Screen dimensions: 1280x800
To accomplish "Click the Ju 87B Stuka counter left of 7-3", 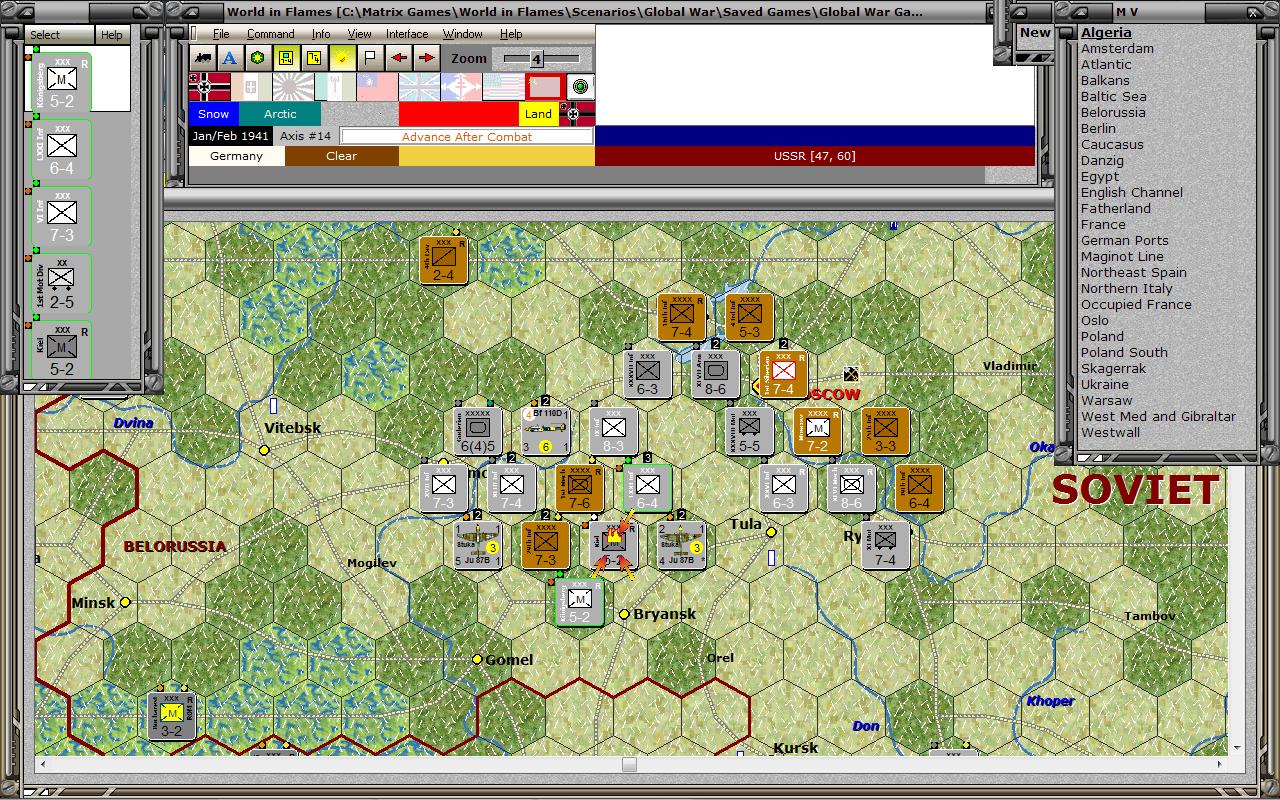I will [x=477, y=545].
